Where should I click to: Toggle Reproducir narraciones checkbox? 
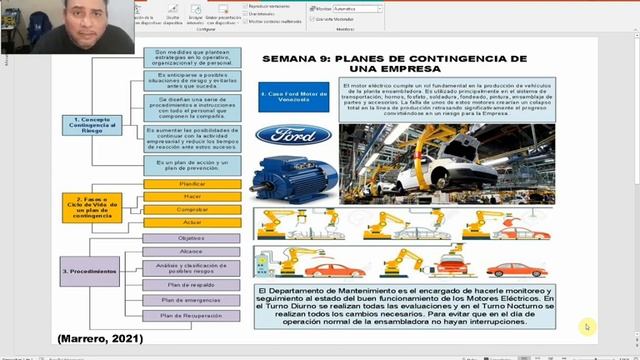point(245,7)
